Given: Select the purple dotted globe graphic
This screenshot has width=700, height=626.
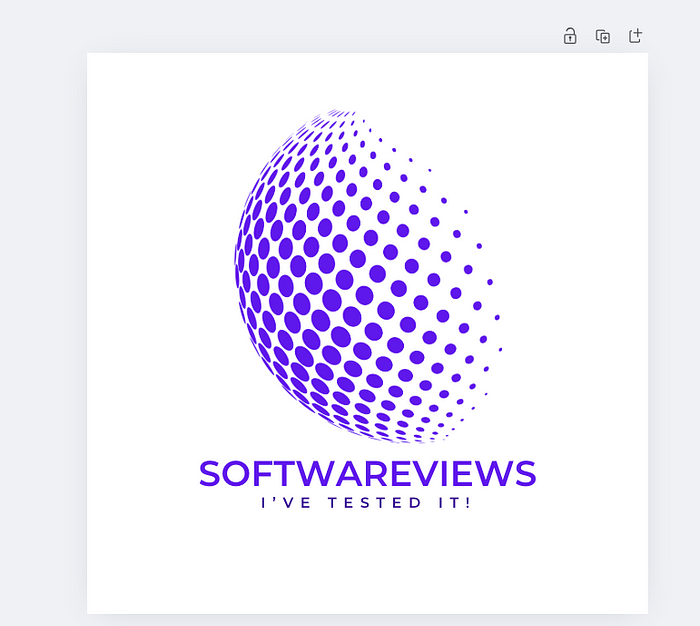Looking at the screenshot, I should (x=367, y=276).
